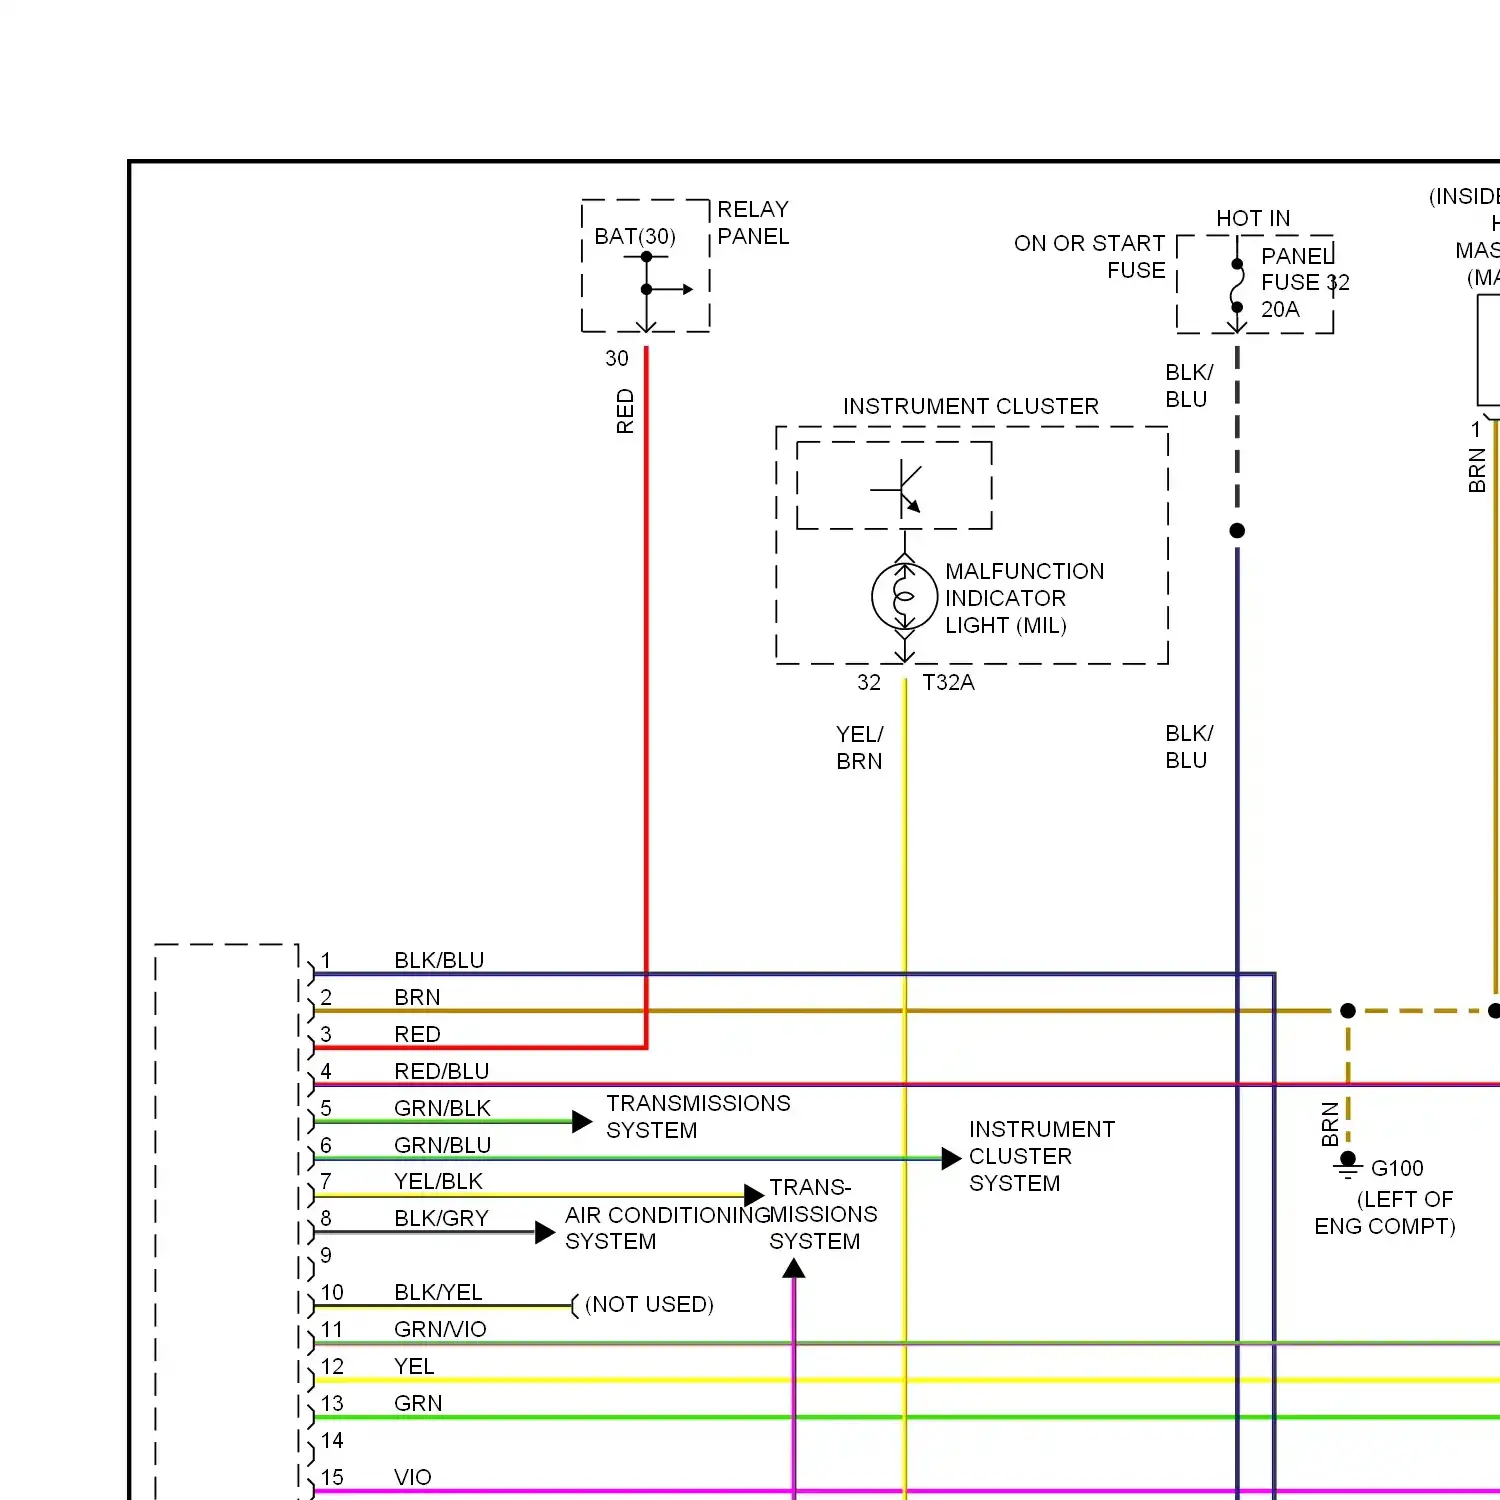Screen dimensions: 1500x1500
Task: Select the INSTRUMENT CLUSTER SYSTEM label
Action: [x=1041, y=1156]
